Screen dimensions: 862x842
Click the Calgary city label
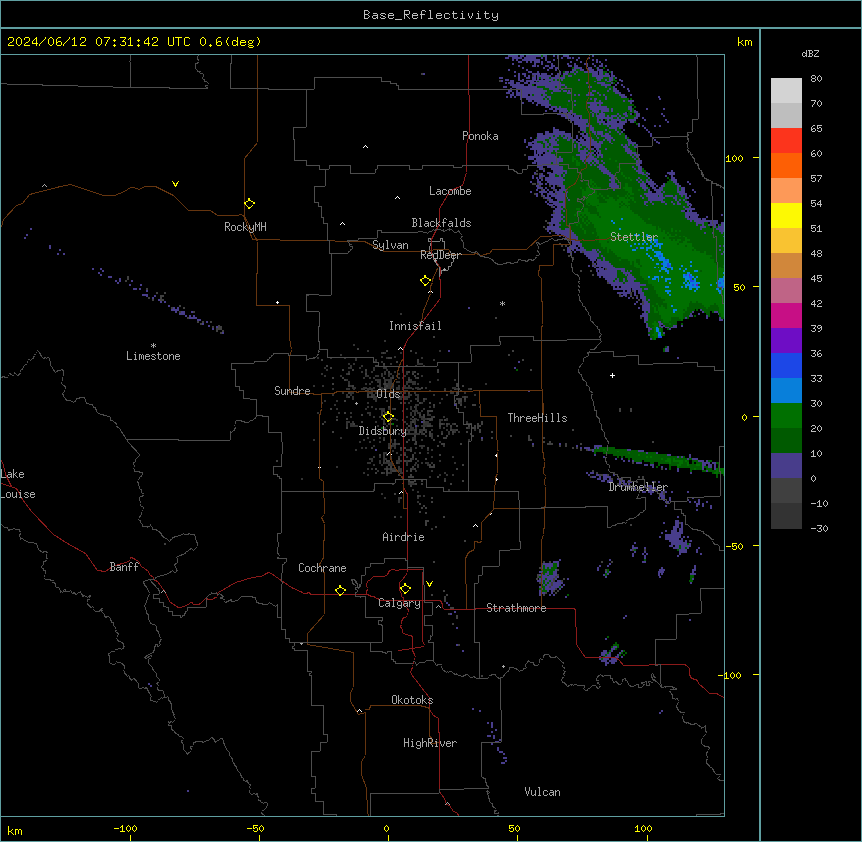tap(400, 603)
